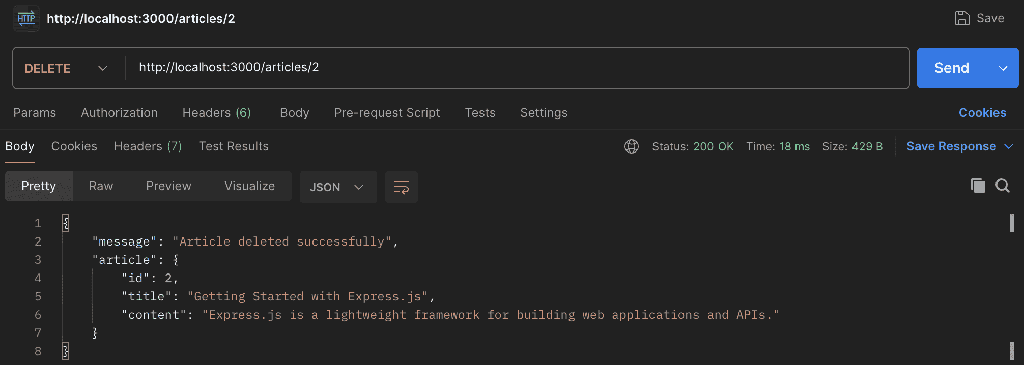Click the network globe icon near Status

tap(631, 146)
